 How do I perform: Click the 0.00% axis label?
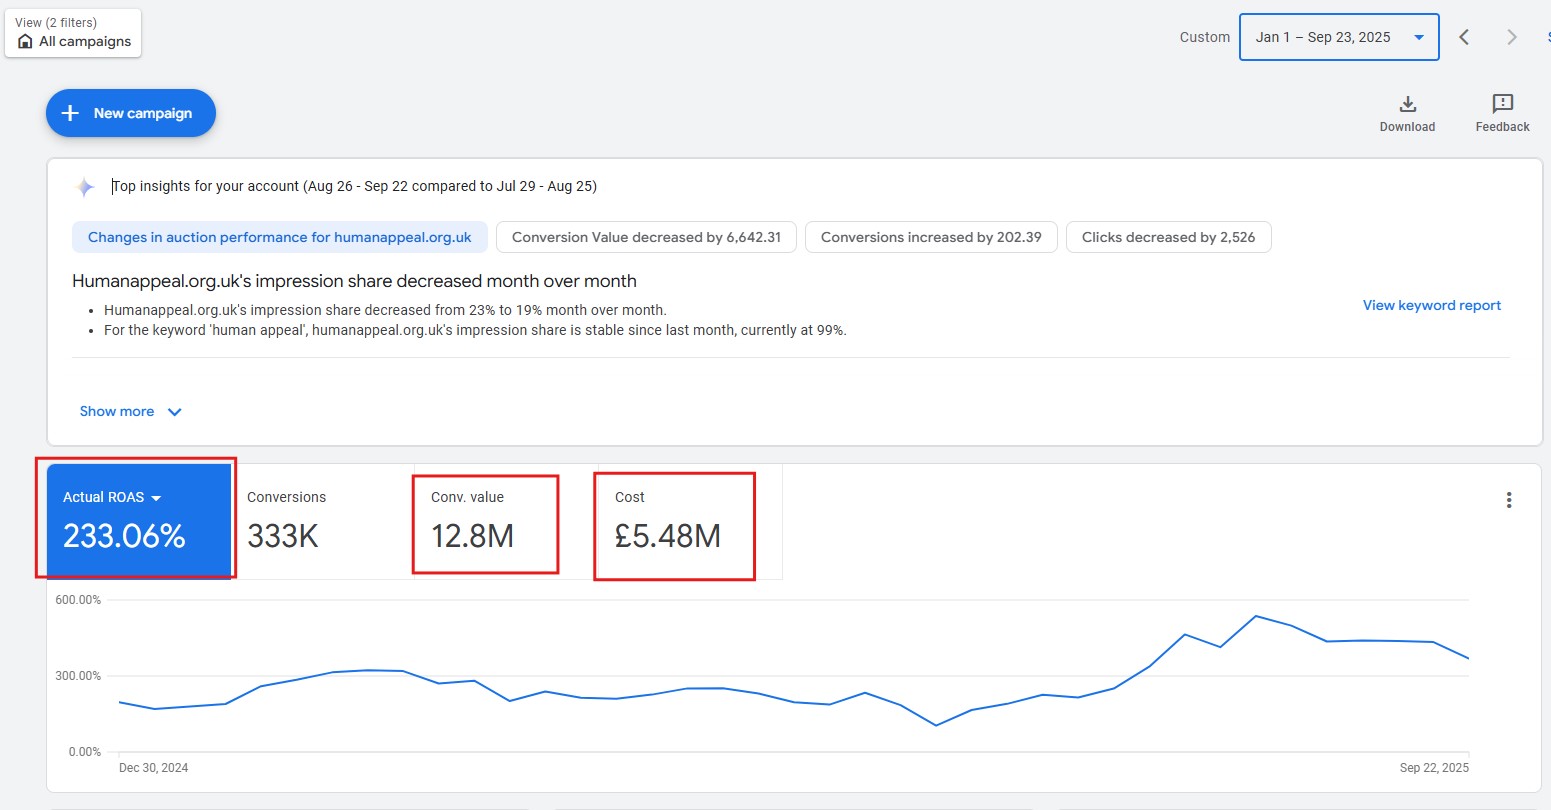84,752
